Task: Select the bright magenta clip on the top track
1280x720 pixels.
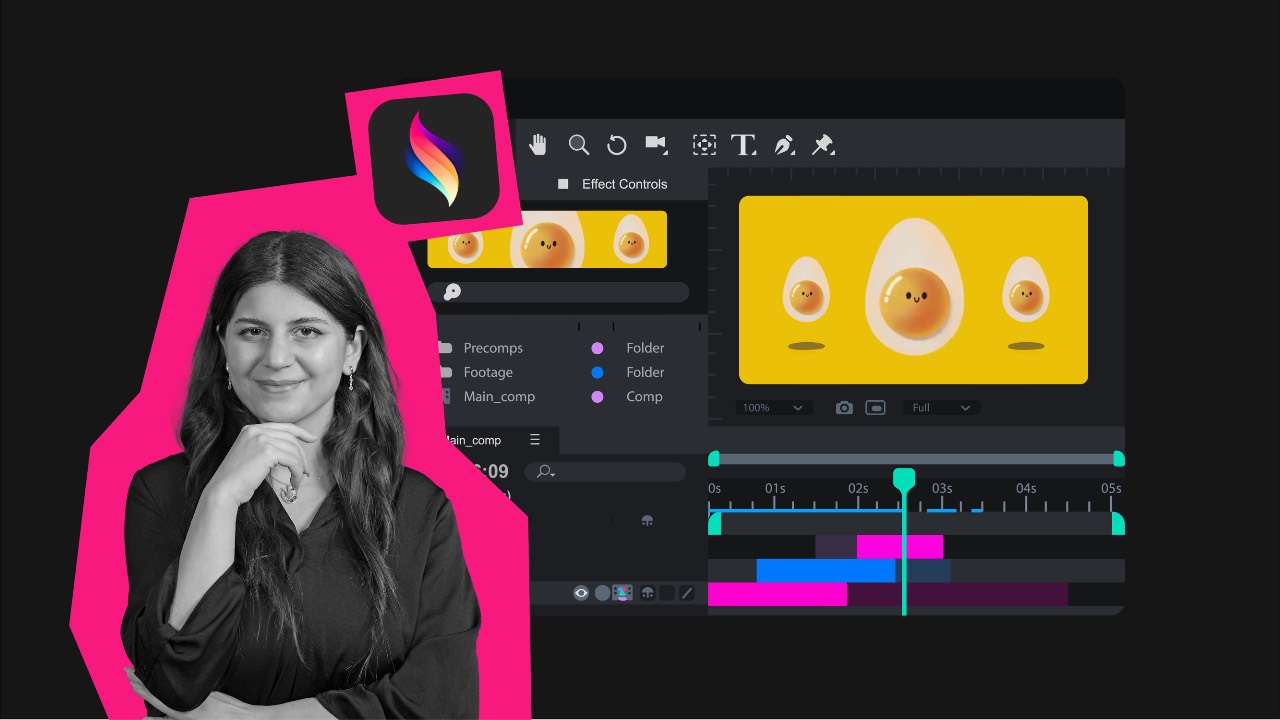Action: click(x=900, y=547)
